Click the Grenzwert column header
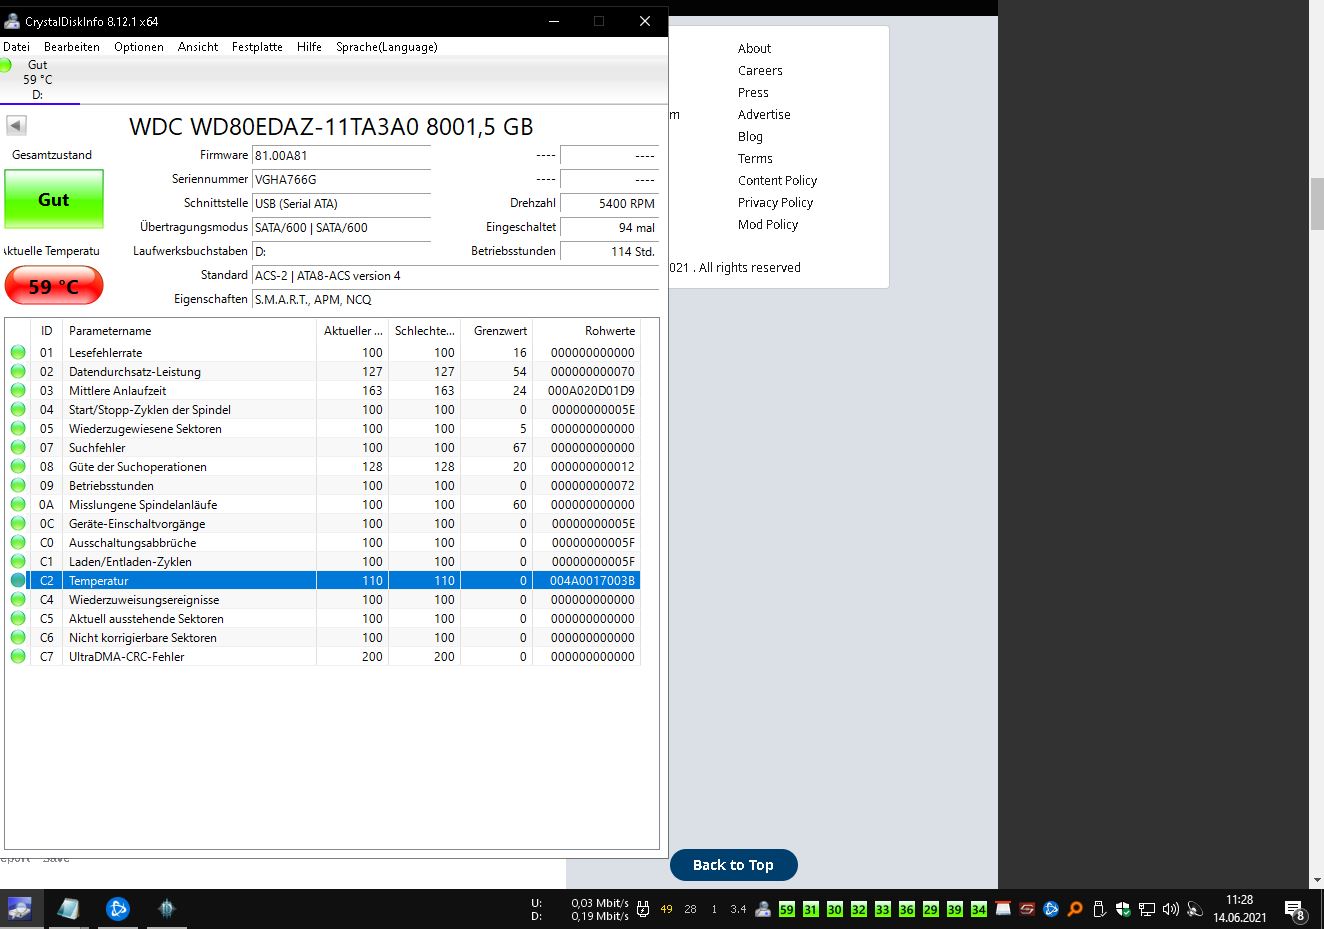Screen dimensions: 1324x929 tap(496, 331)
